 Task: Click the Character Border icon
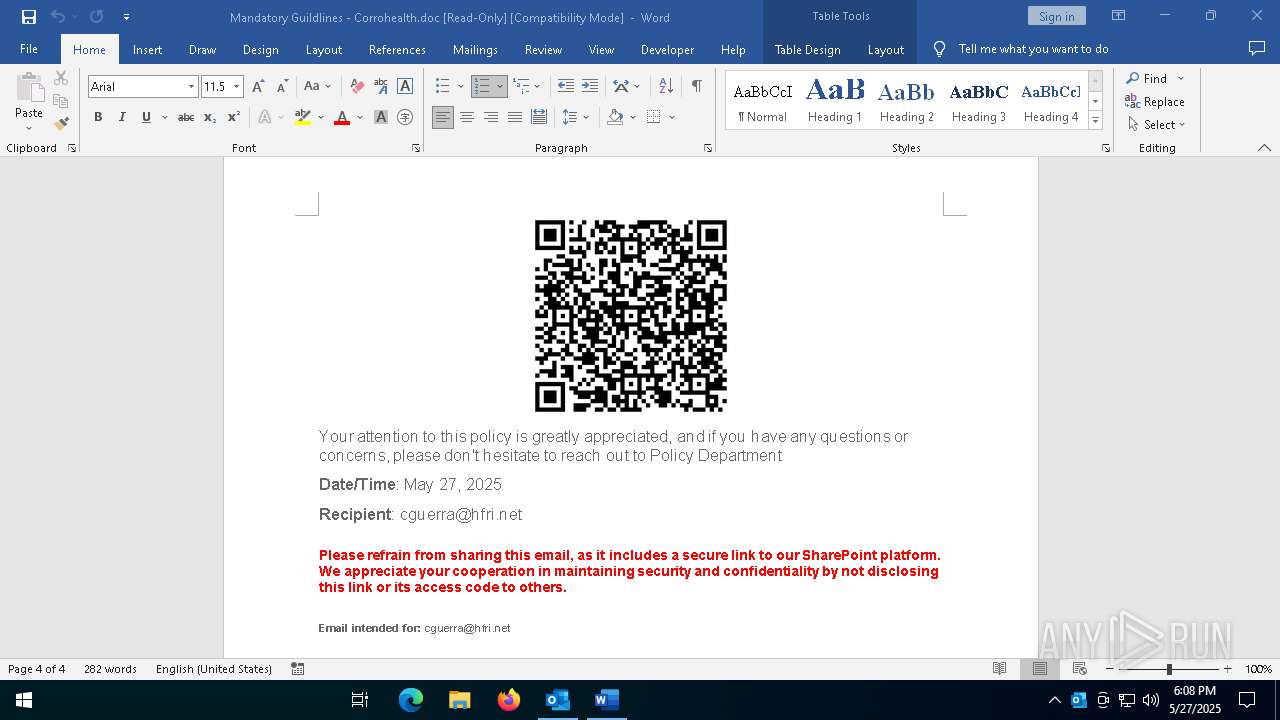tap(405, 87)
